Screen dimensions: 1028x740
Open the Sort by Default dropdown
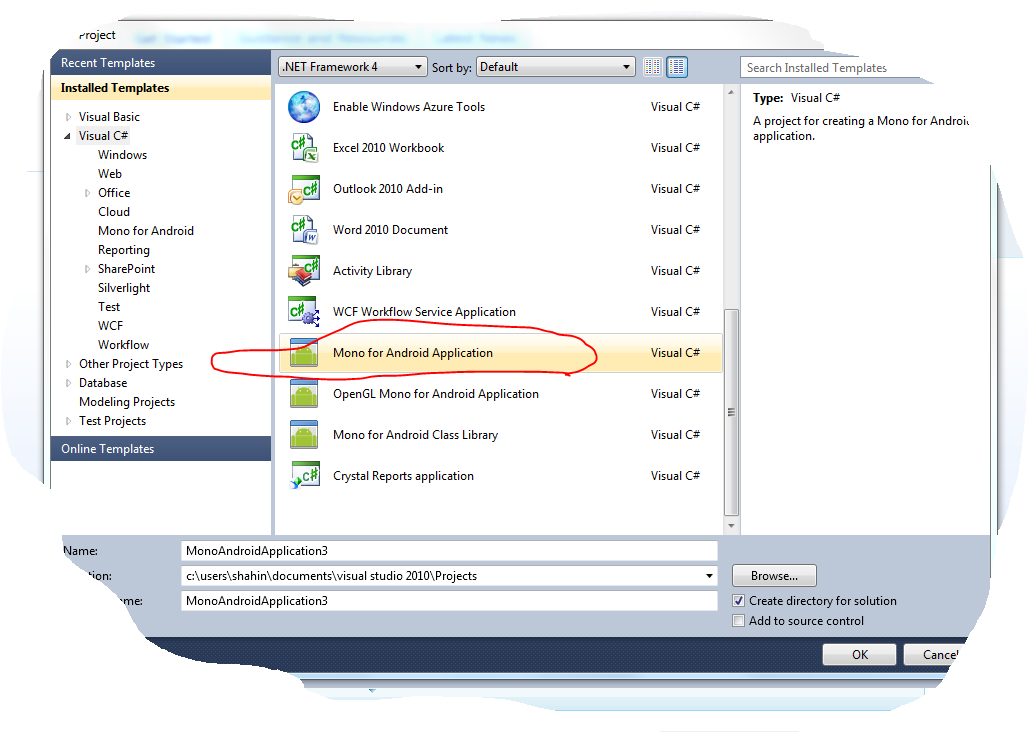pyautogui.click(x=555, y=67)
